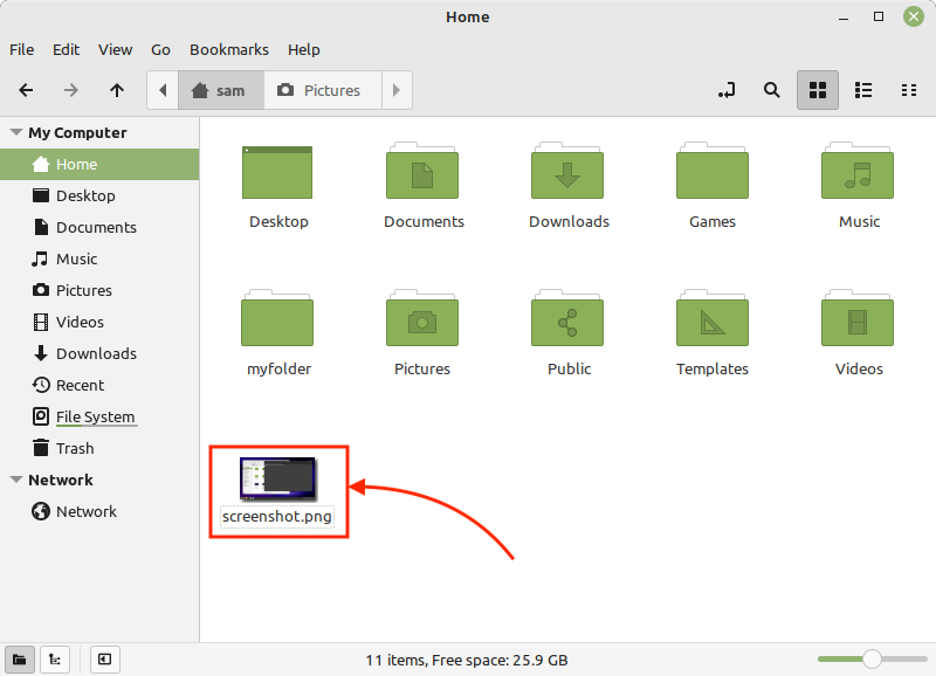
Task: Select Documents in the sidebar
Action: [100, 228]
